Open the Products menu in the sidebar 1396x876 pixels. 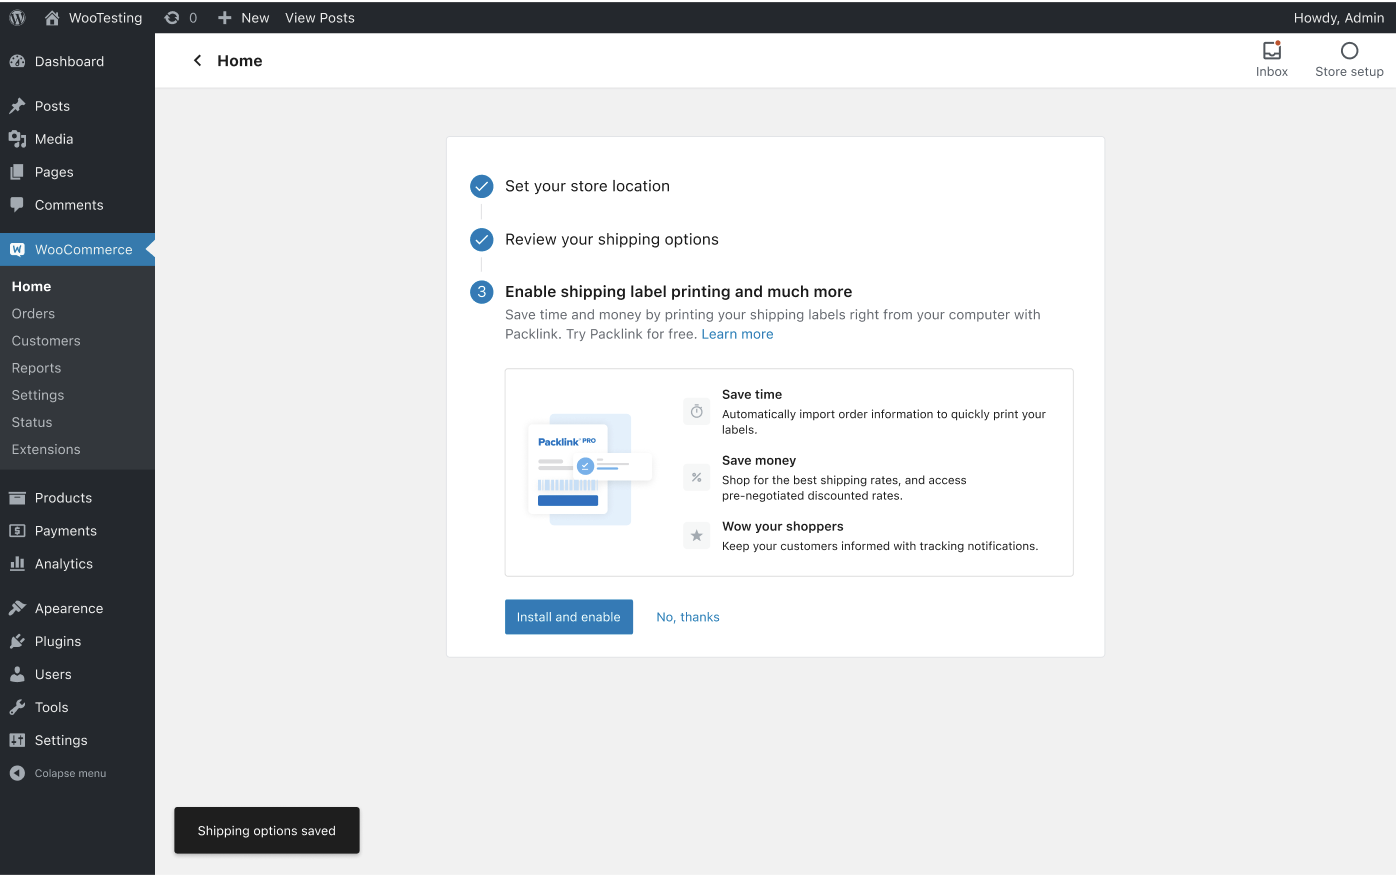(x=64, y=497)
